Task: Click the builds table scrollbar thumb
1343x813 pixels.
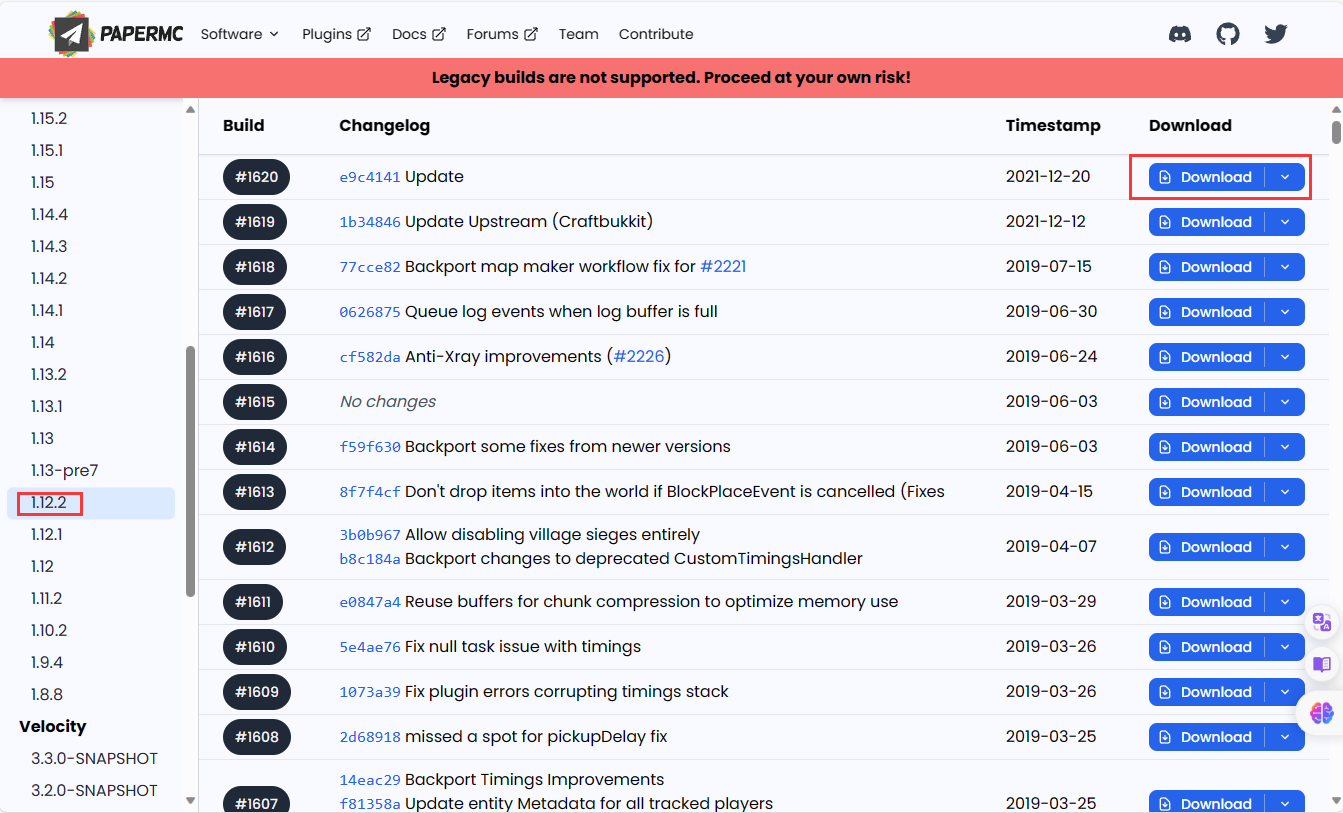Action: point(1336,132)
